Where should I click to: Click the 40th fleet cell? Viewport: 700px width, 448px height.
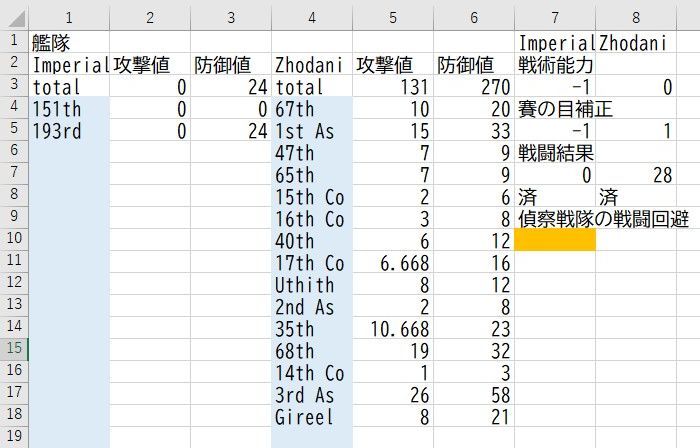point(312,240)
